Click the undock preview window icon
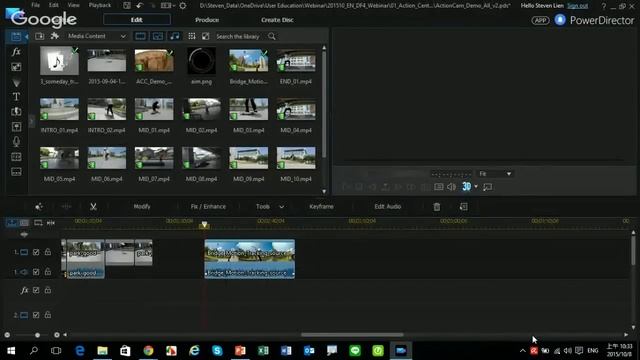Viewport: 640px width, 360px height. [x=487, y=187]
